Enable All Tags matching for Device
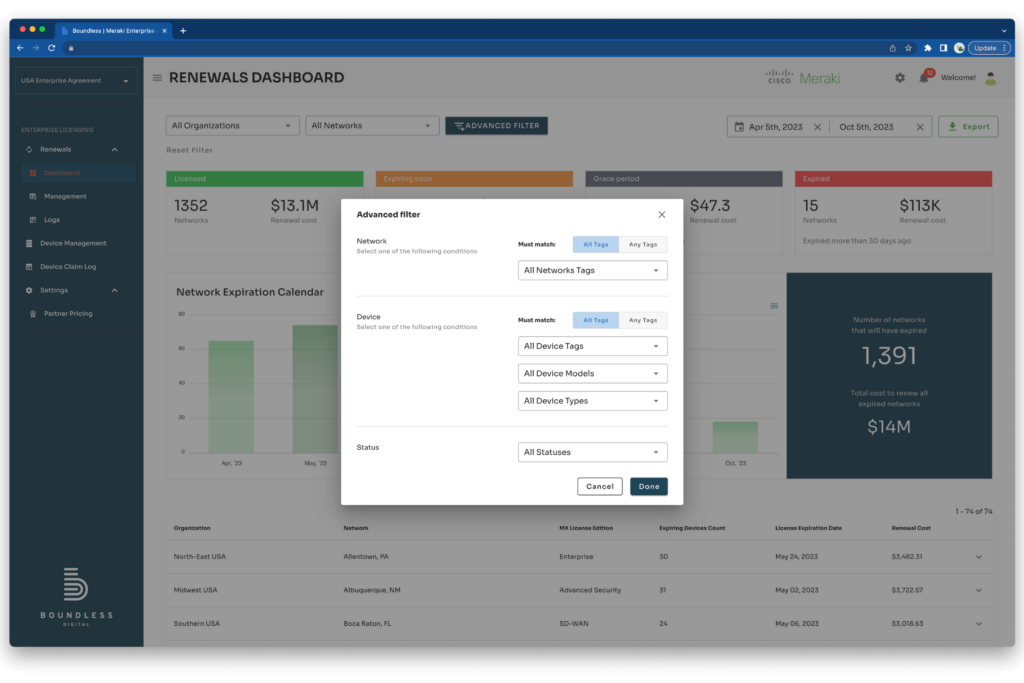This screenshot has width=1024, height=683. point(595,320)
